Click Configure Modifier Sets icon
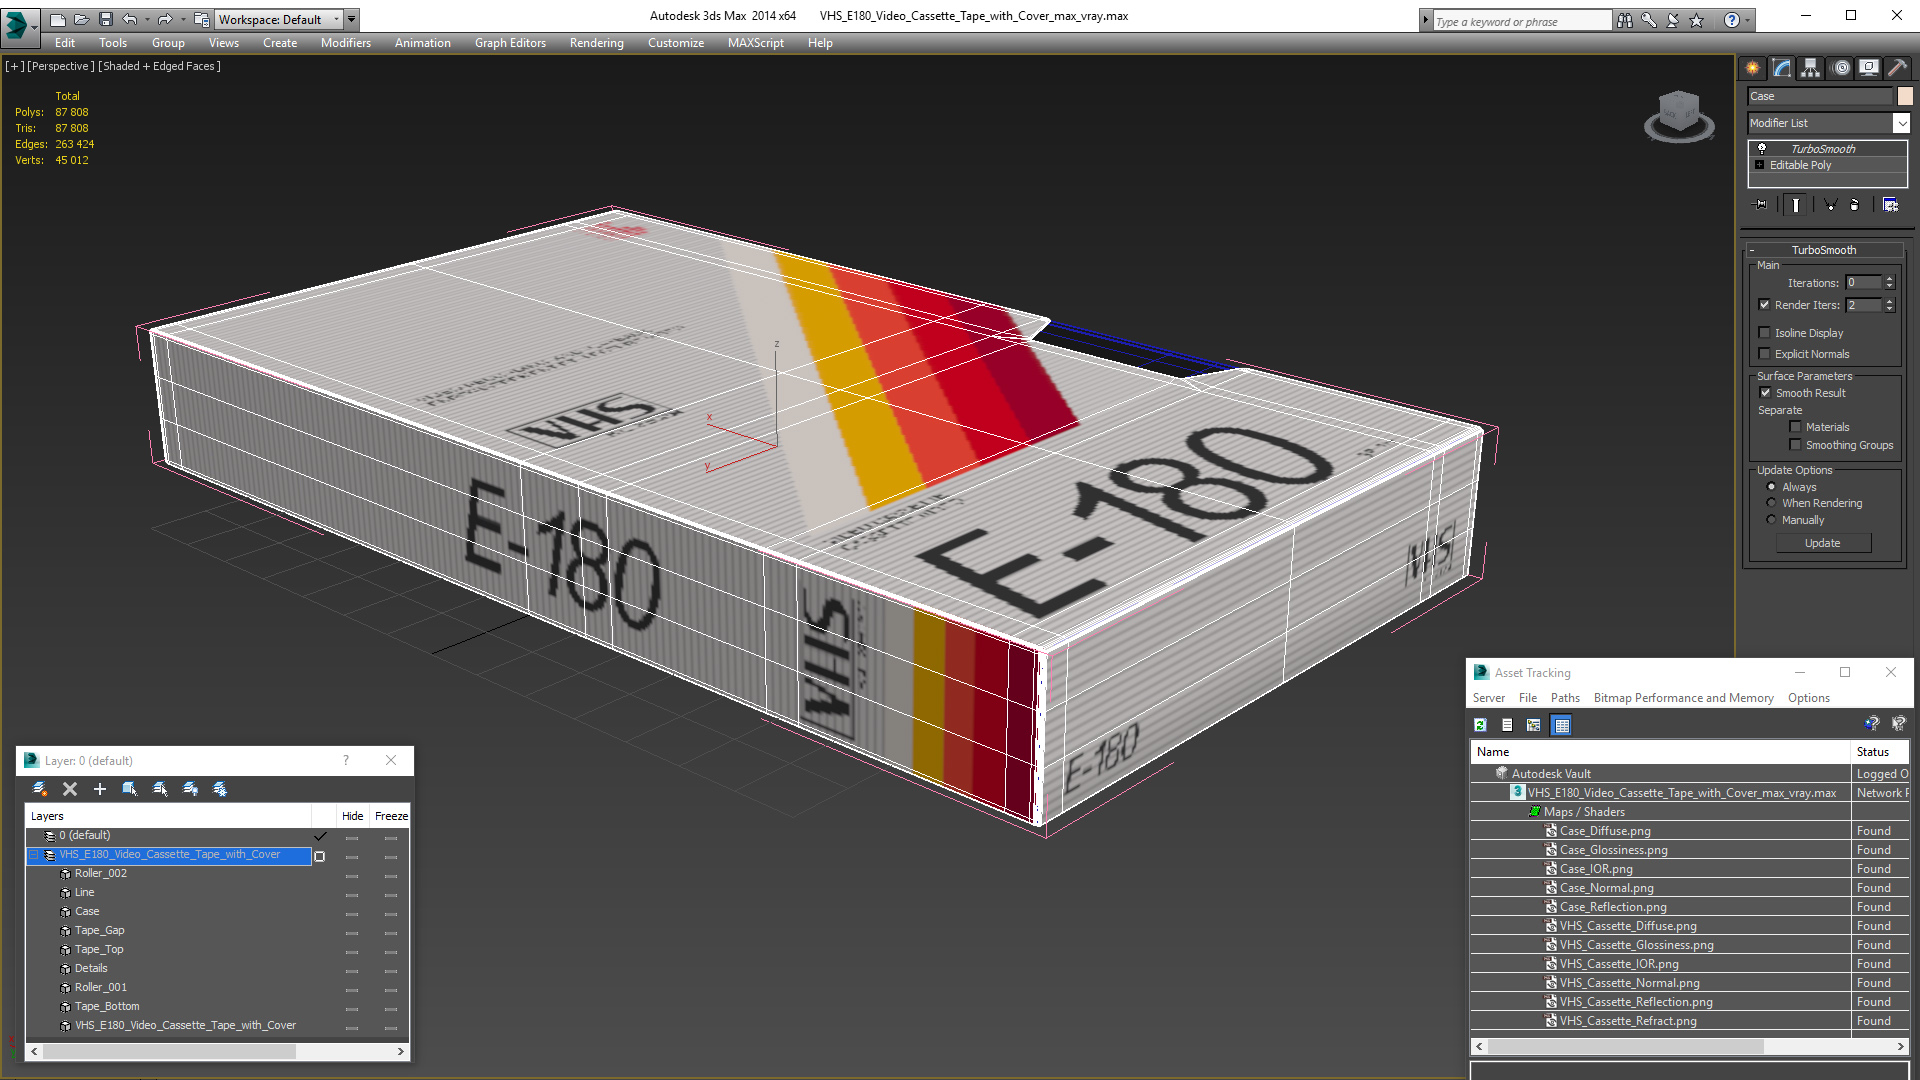 [x=1890, y=204]
